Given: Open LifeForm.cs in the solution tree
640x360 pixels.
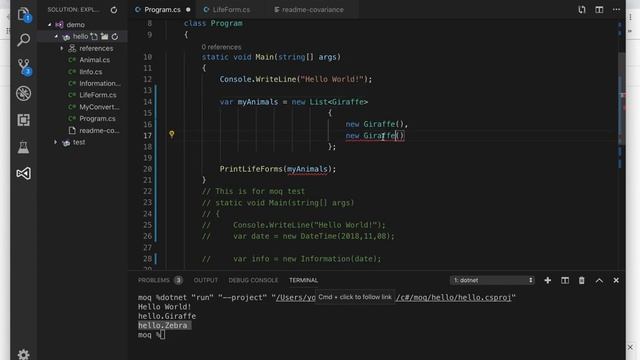Looking at the screenshot, I should point(98,95).
